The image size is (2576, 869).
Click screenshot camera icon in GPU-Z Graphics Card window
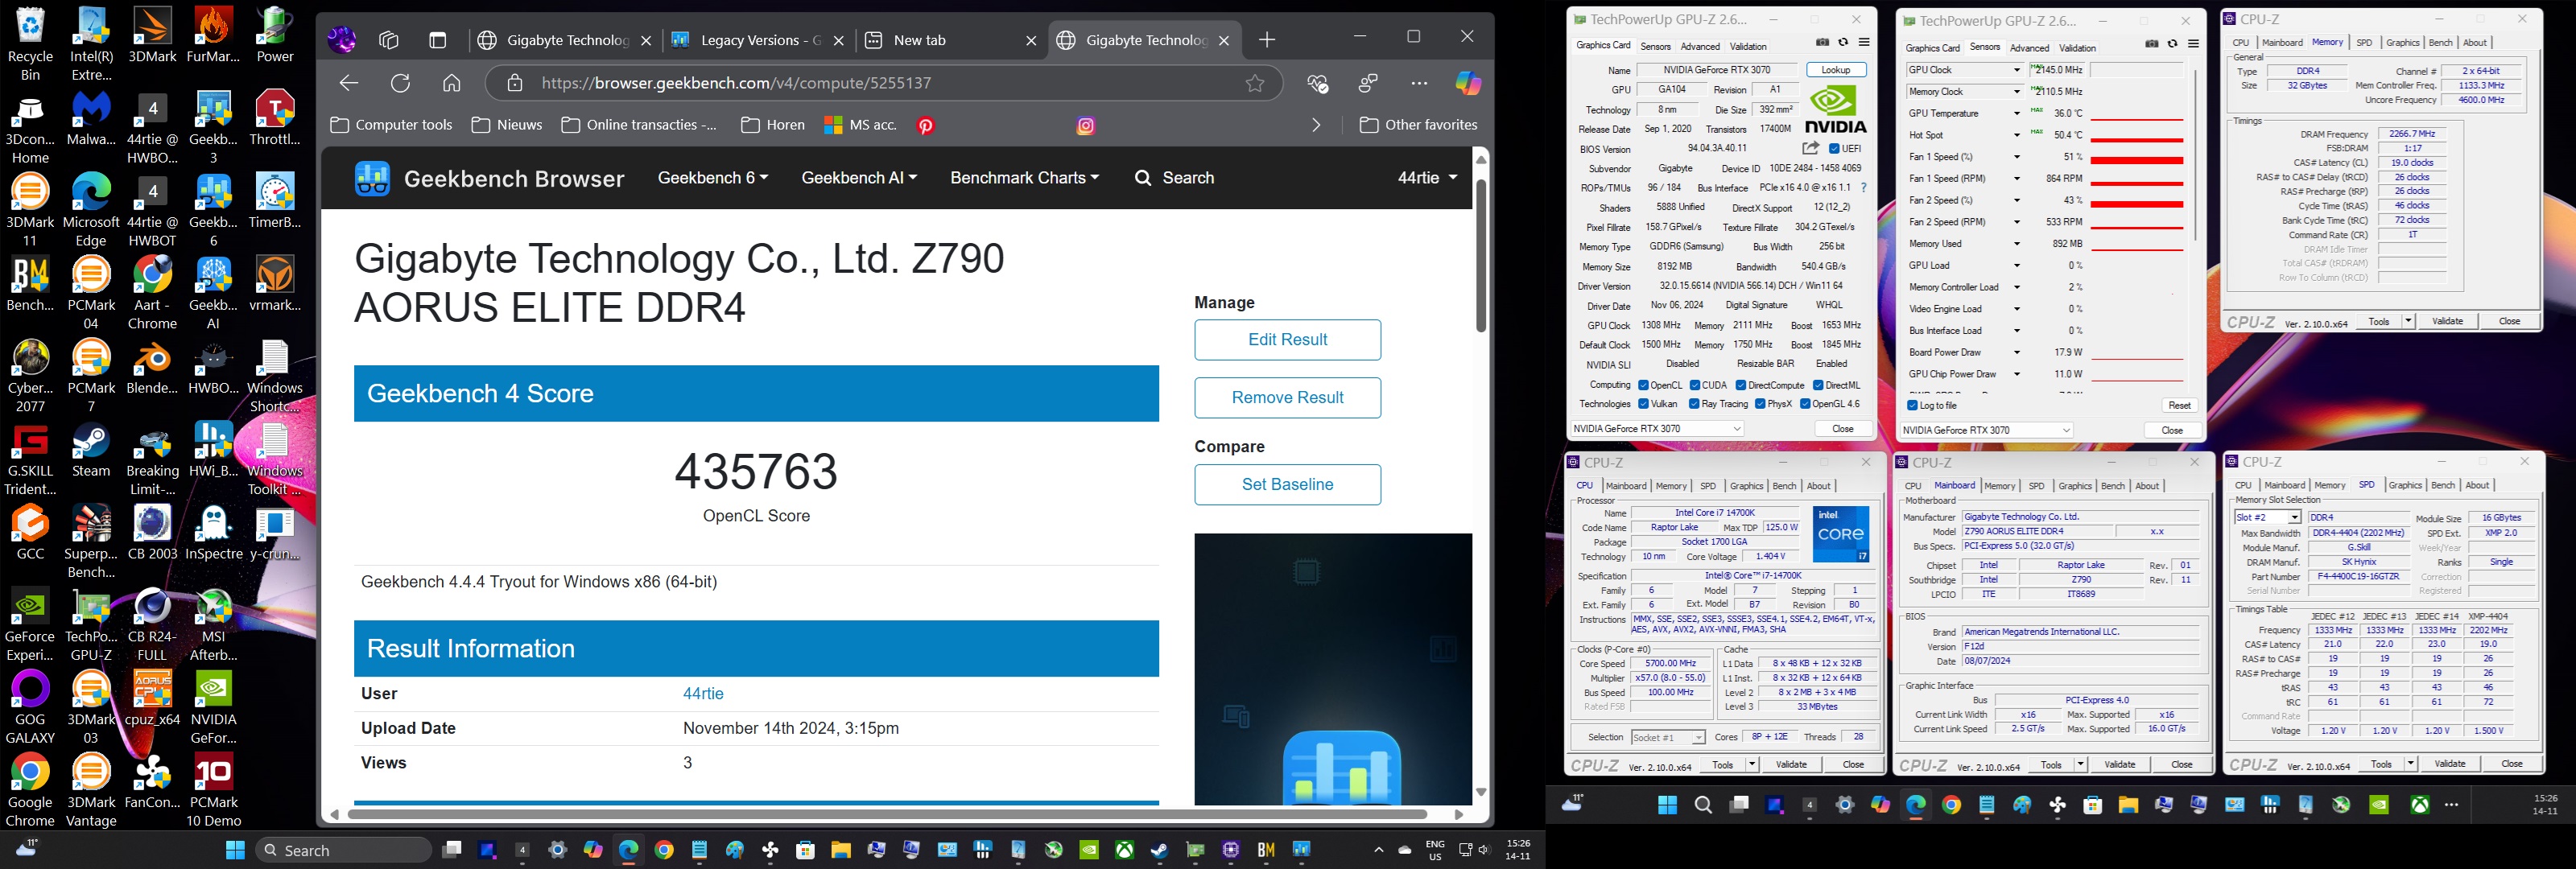pos(1822,43)
